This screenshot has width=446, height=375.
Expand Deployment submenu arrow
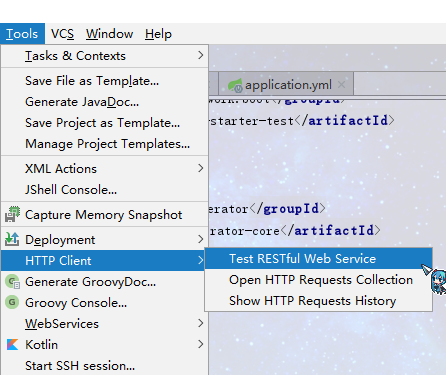pyautogui.click(x=200, y=239)
